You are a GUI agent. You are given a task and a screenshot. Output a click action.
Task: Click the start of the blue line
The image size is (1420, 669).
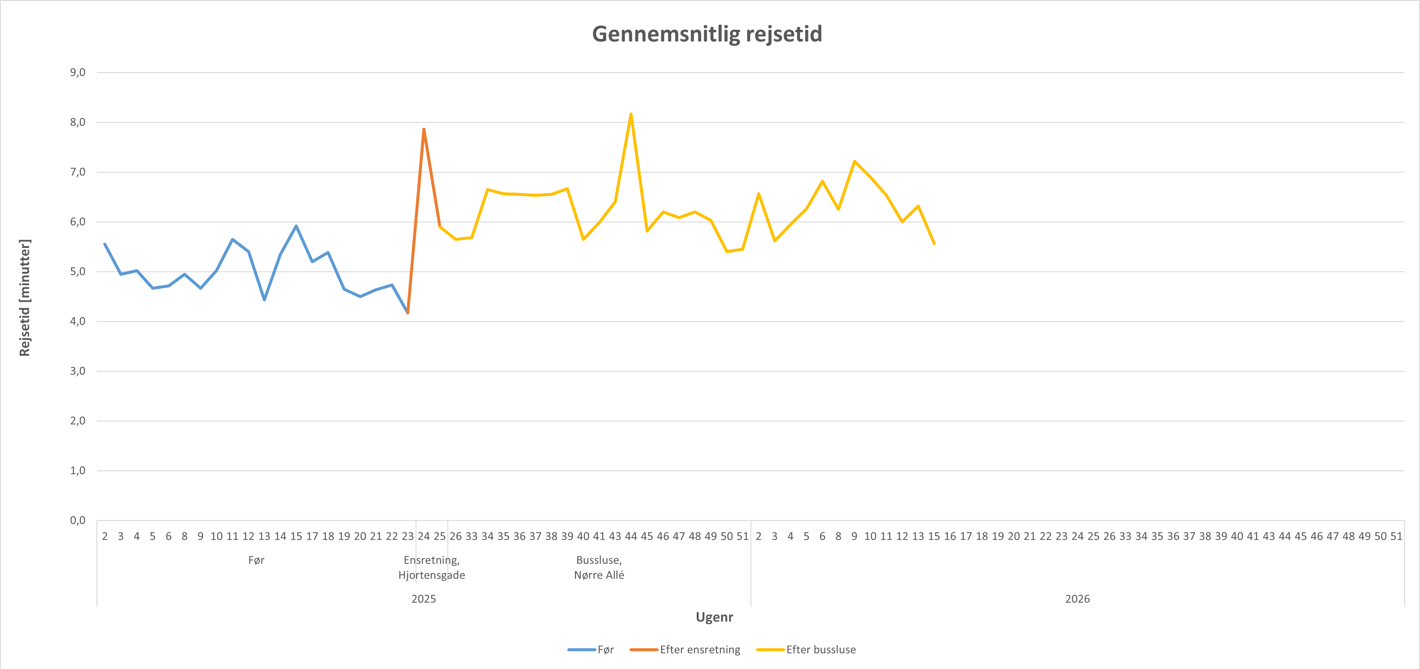tap(105, 244)
